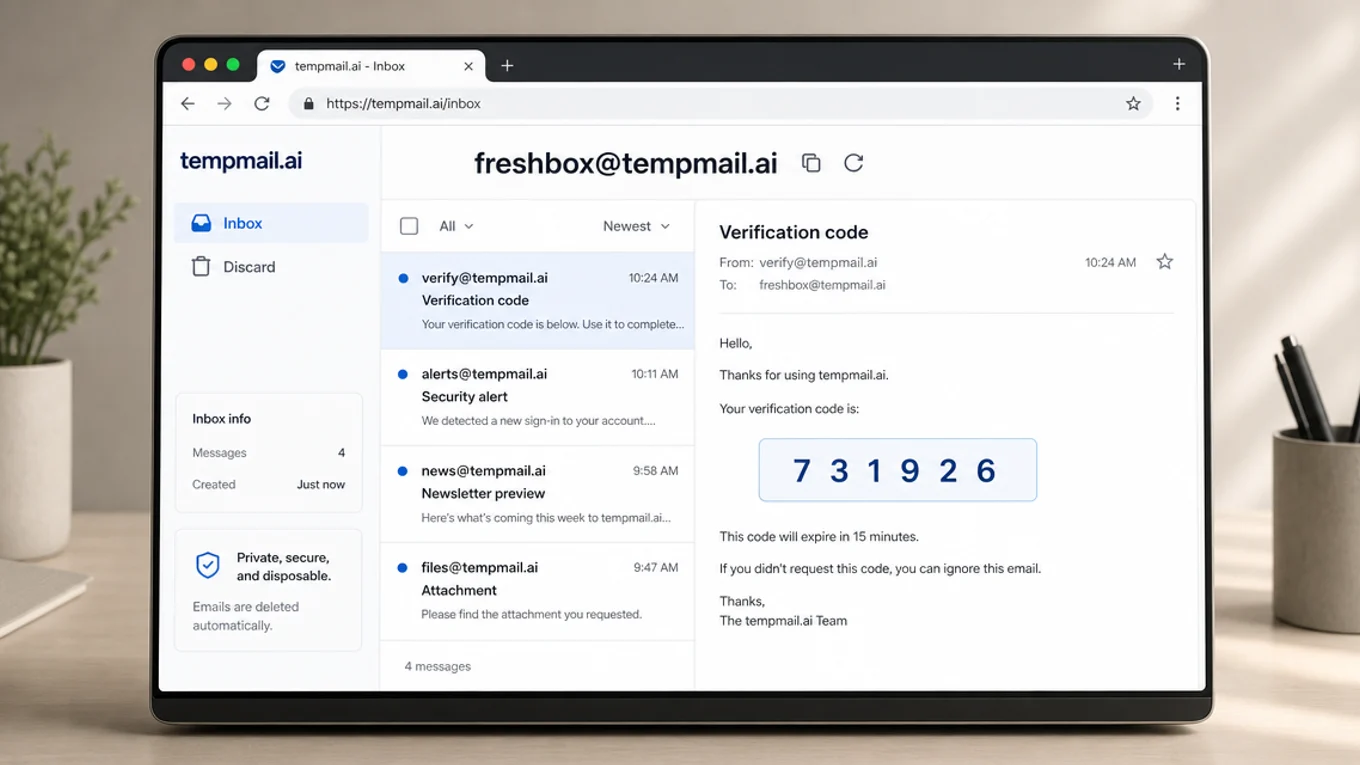Tick the select-all checkbox above the message list
The image size is (1360, 765).
coord(409,226)
